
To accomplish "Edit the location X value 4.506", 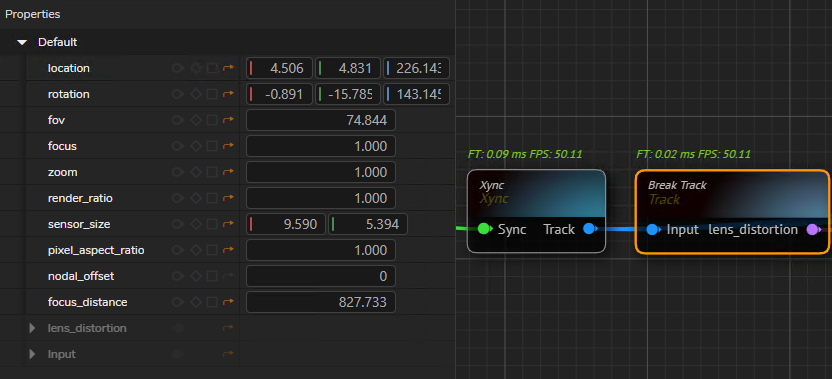I will [x=280, y=68].
